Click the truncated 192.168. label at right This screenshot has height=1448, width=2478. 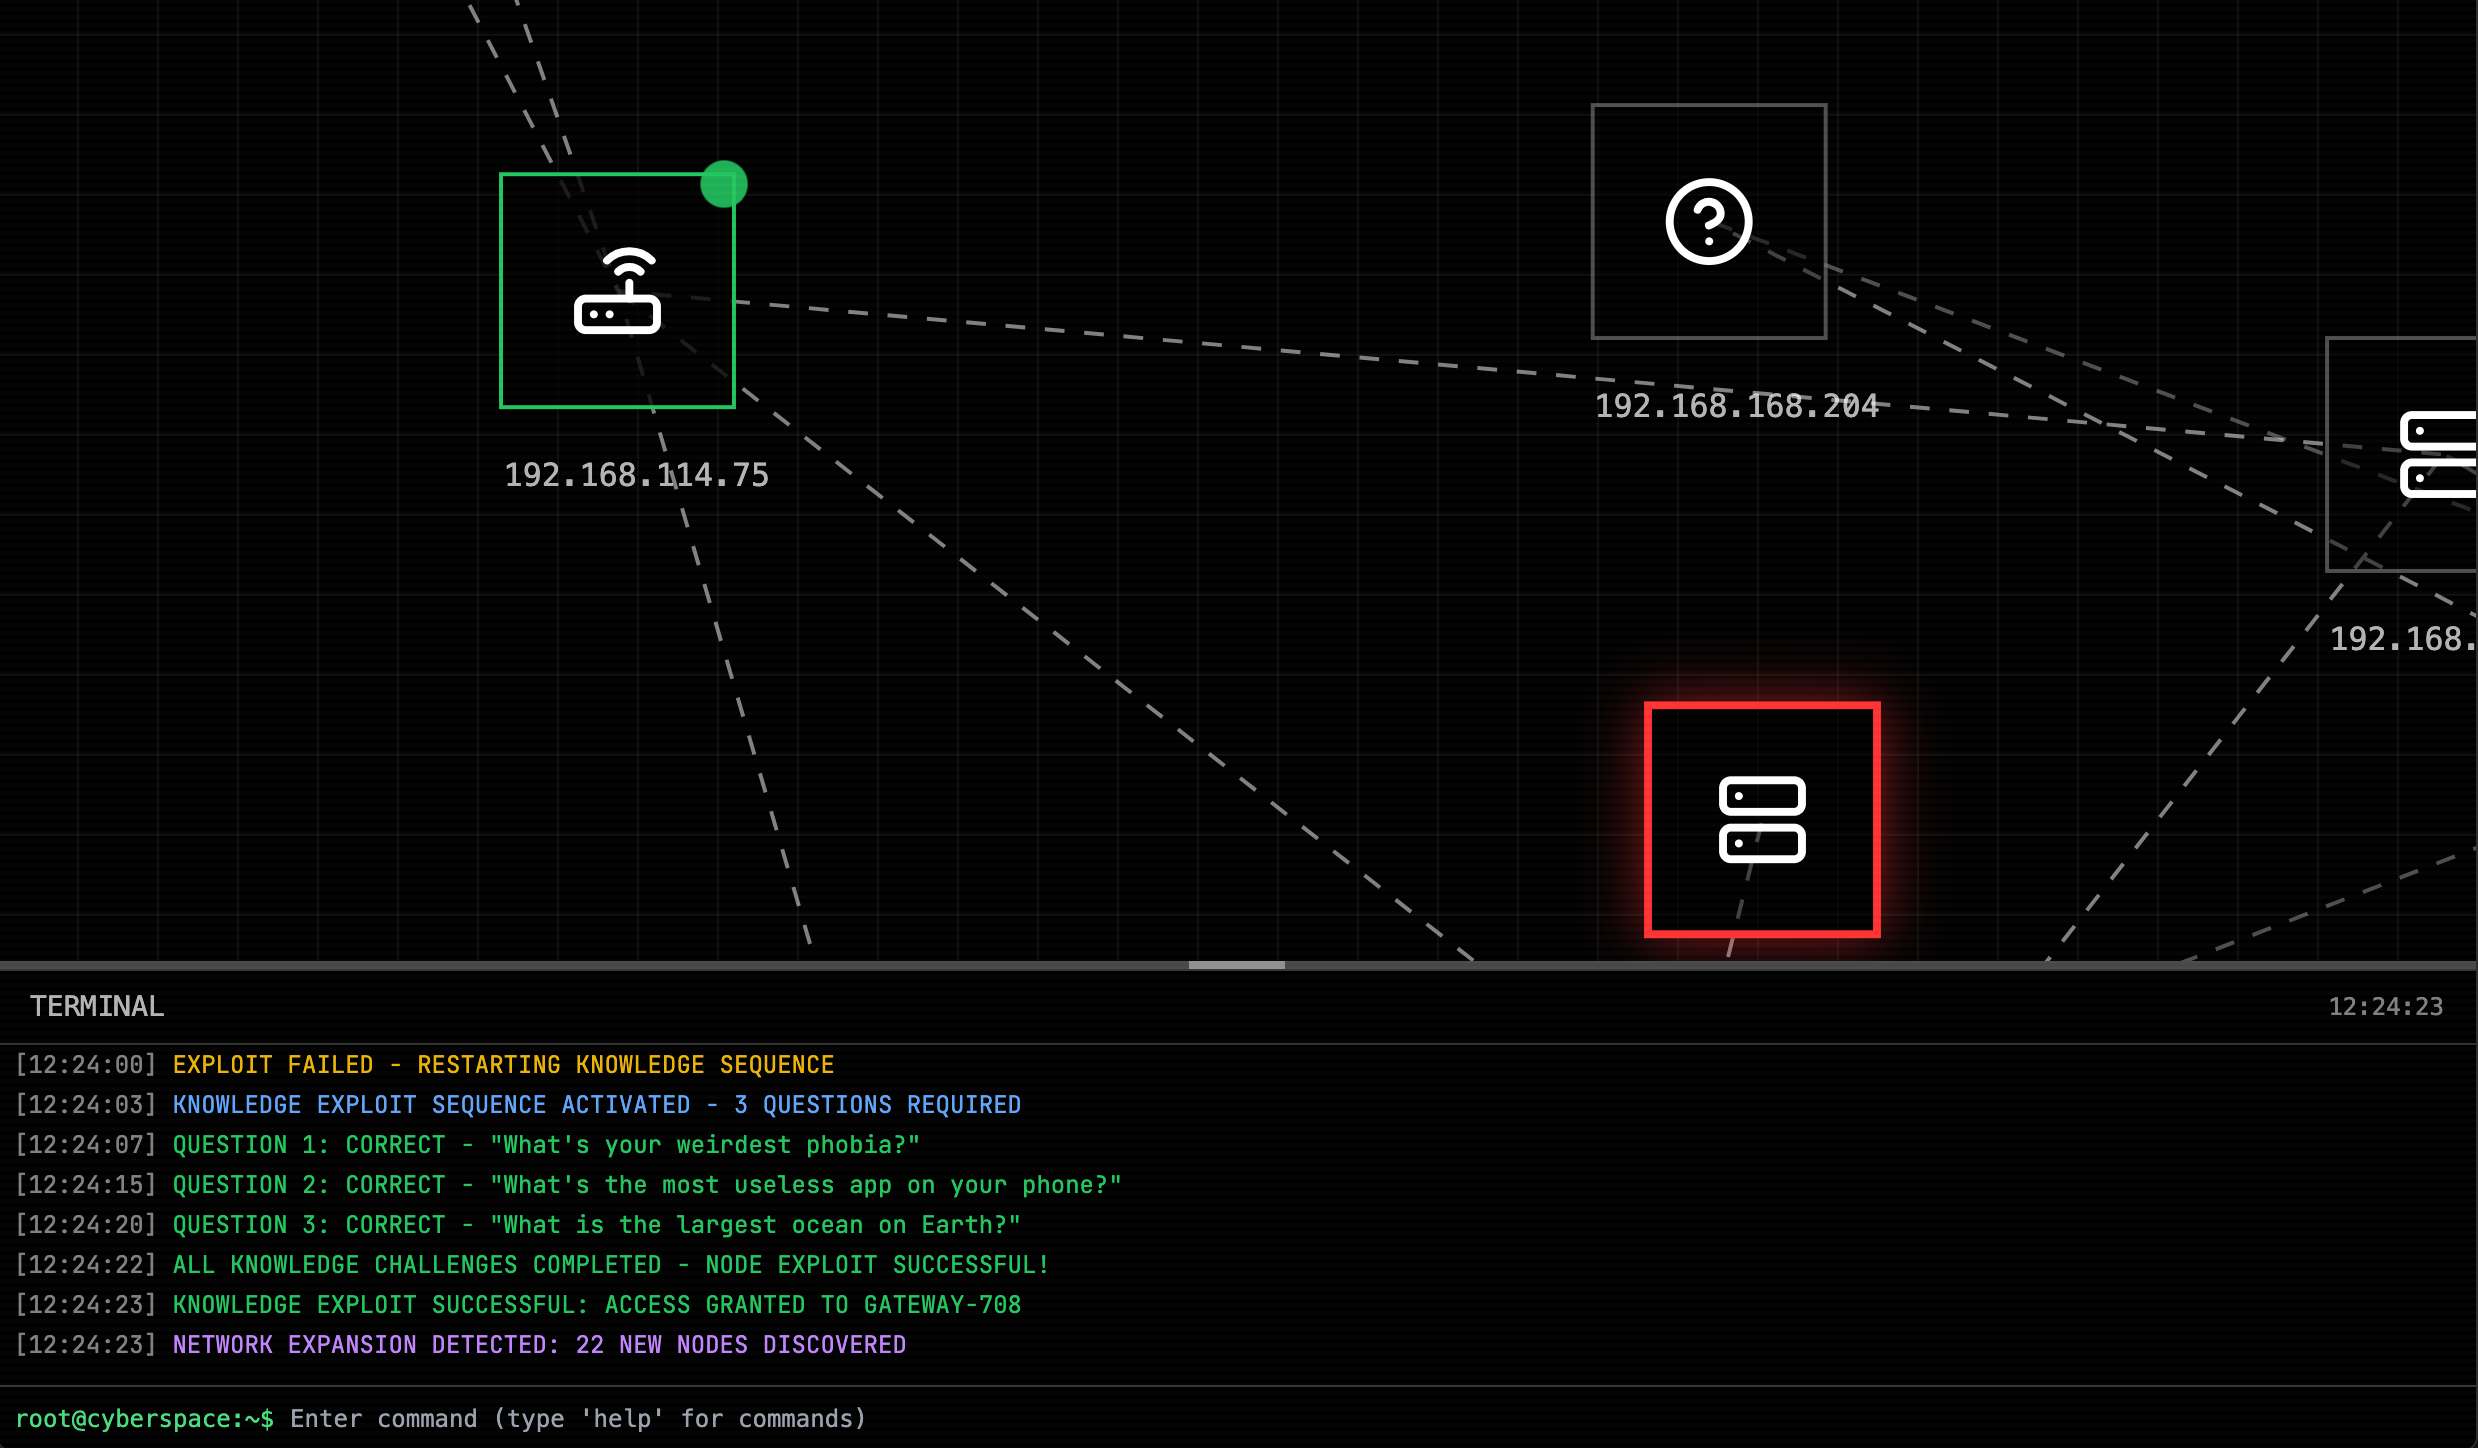pos(2402,639)
